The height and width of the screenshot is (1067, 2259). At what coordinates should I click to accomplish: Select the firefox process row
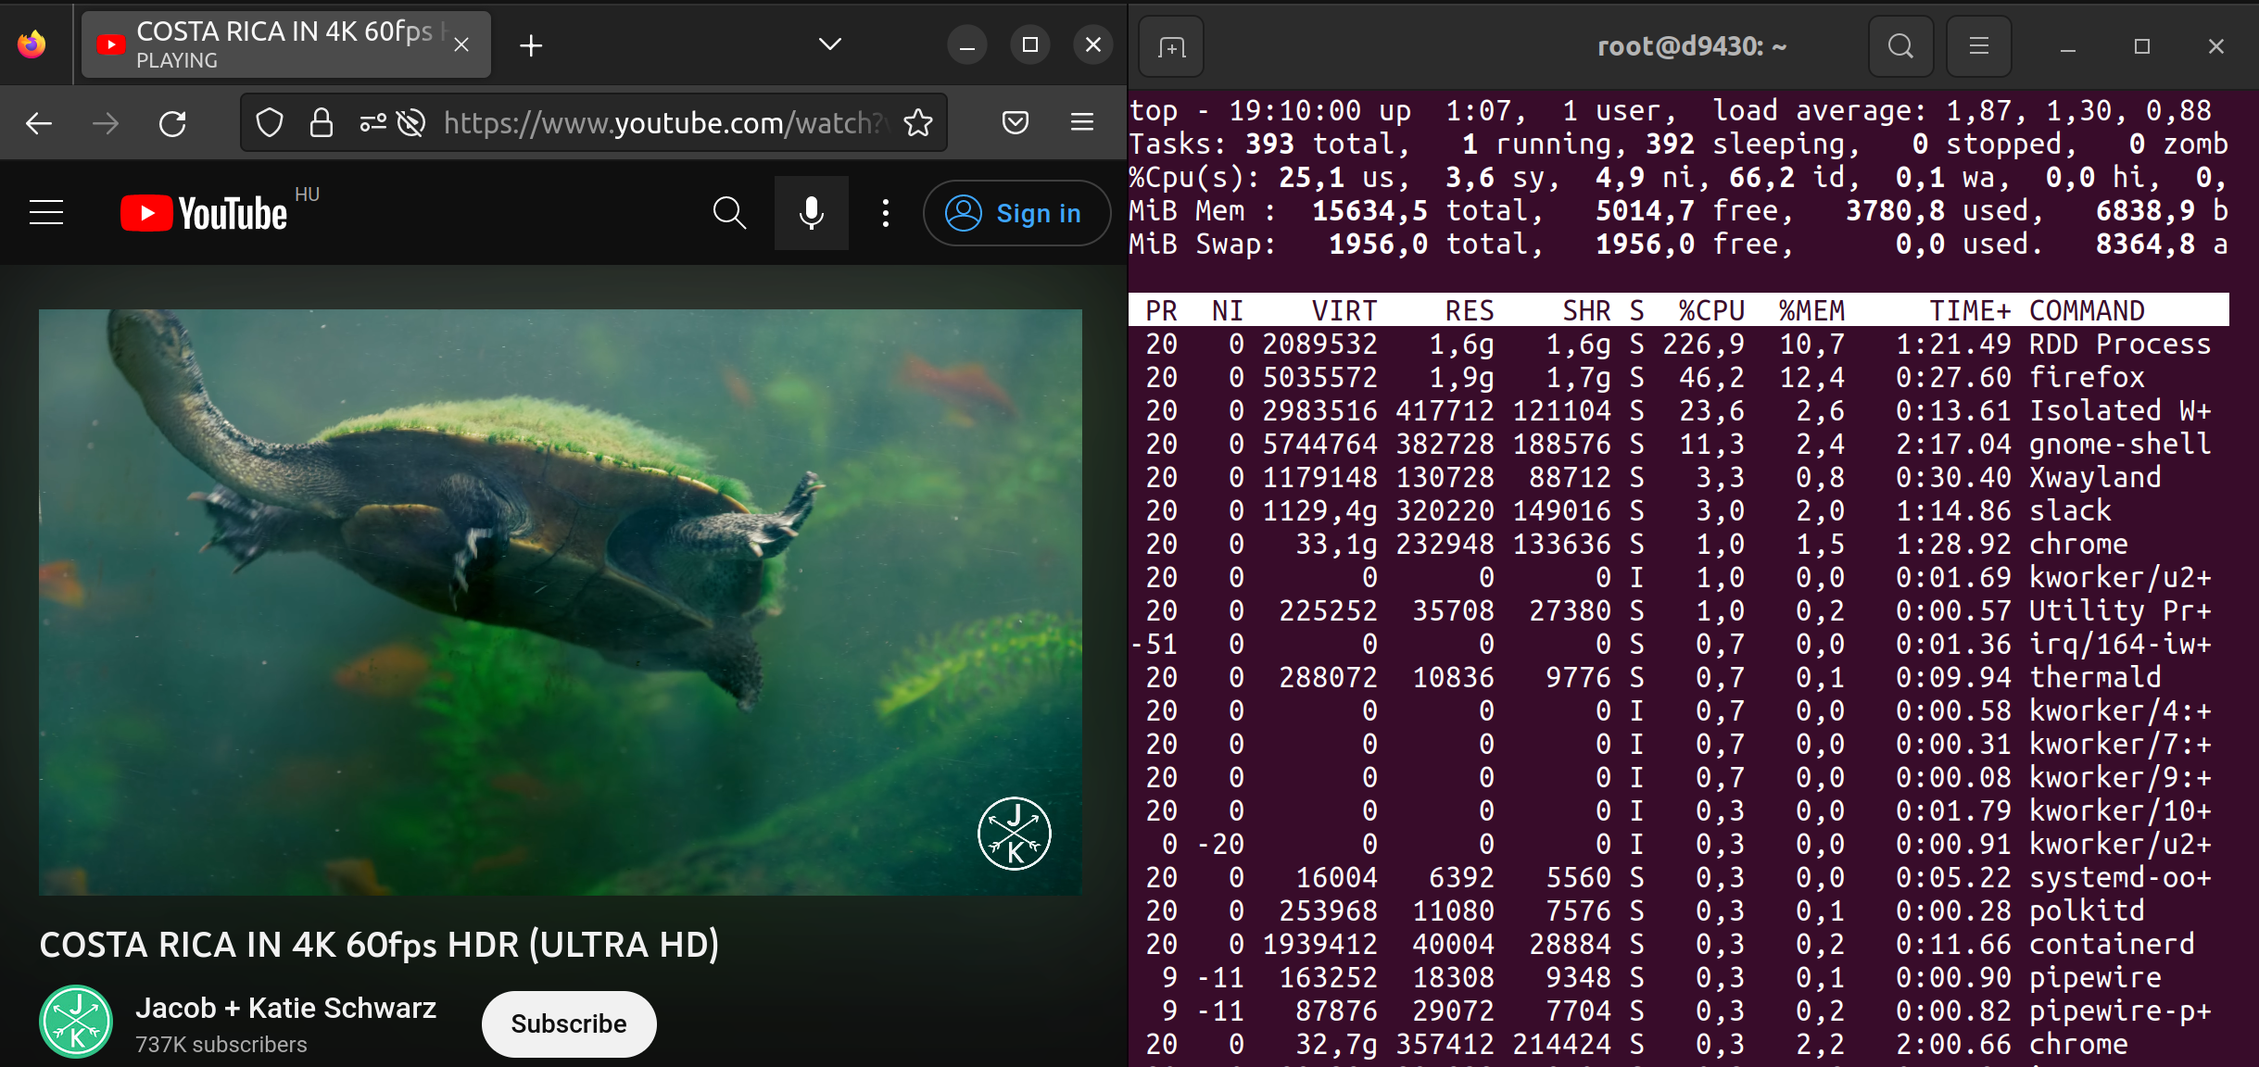[1679, 377]
